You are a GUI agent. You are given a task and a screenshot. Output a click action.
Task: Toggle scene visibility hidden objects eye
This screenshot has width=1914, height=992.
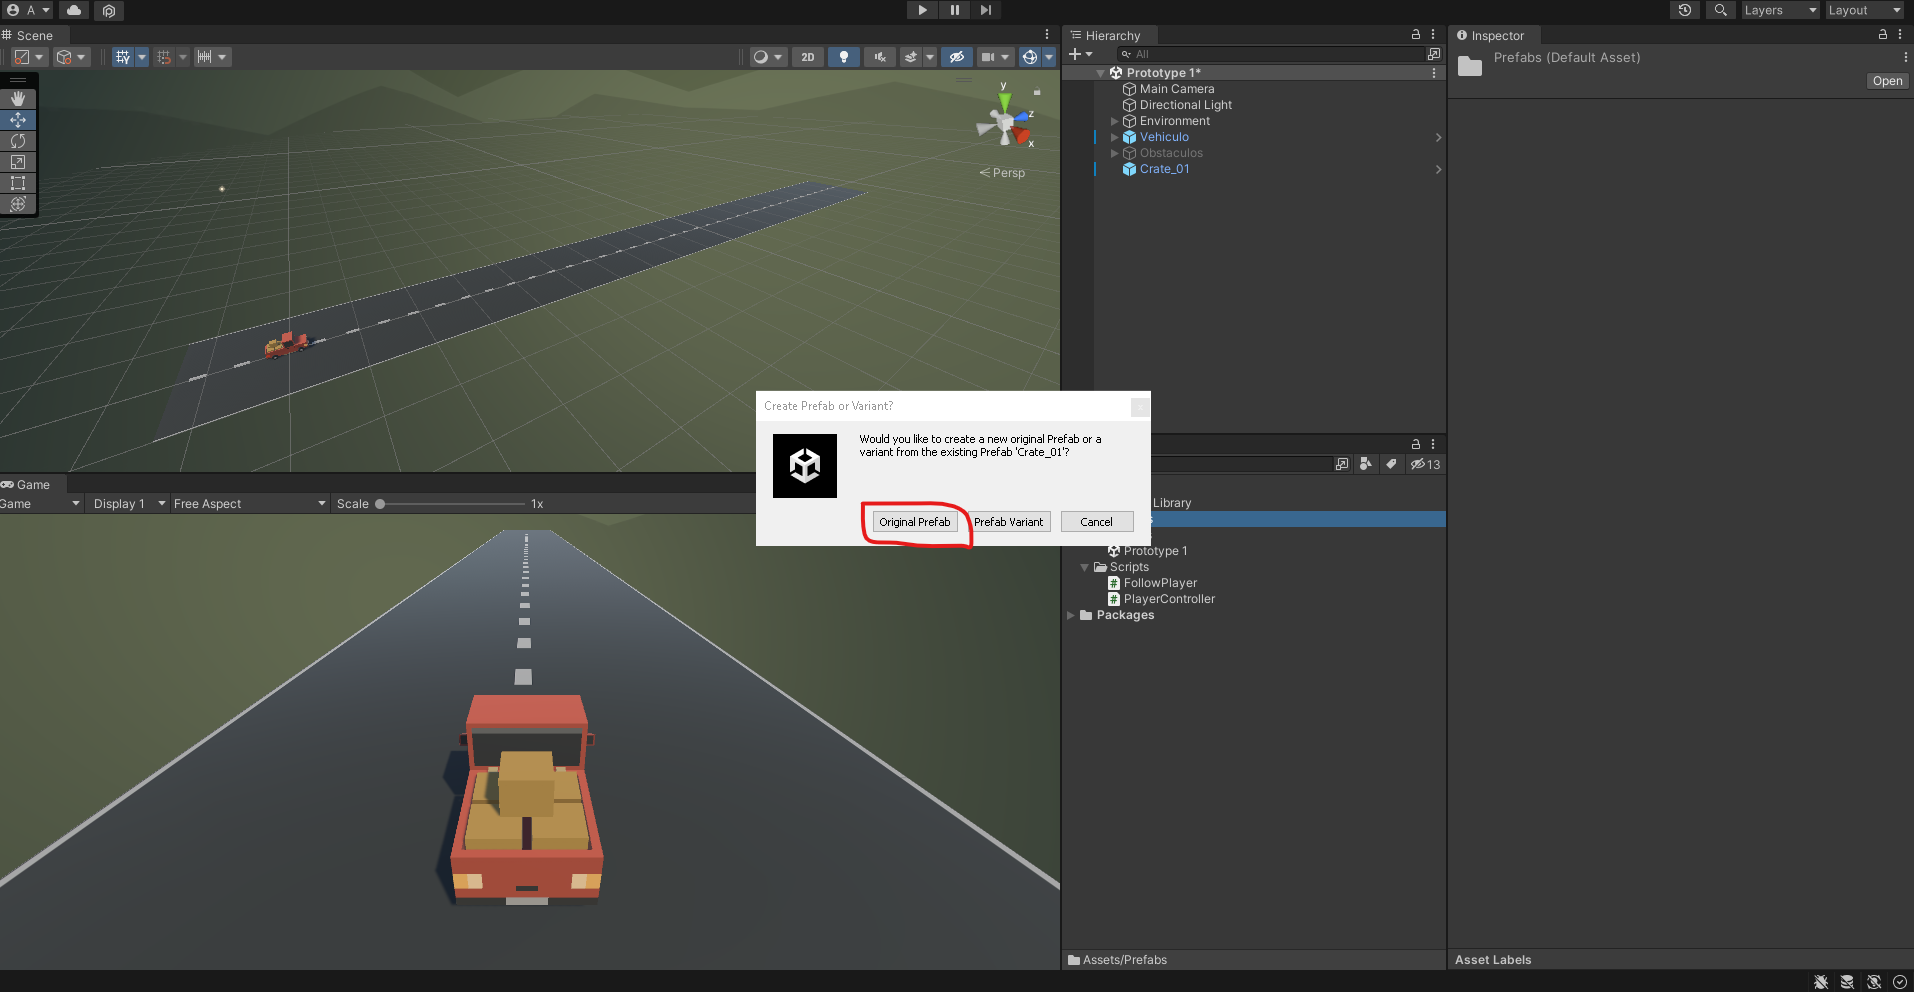click(957, 57)
